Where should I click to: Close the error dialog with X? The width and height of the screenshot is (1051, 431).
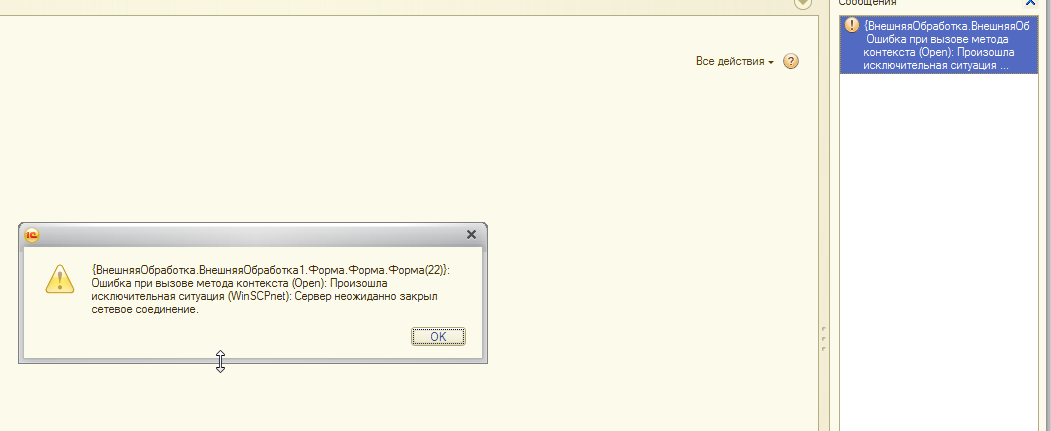point(471,235)
